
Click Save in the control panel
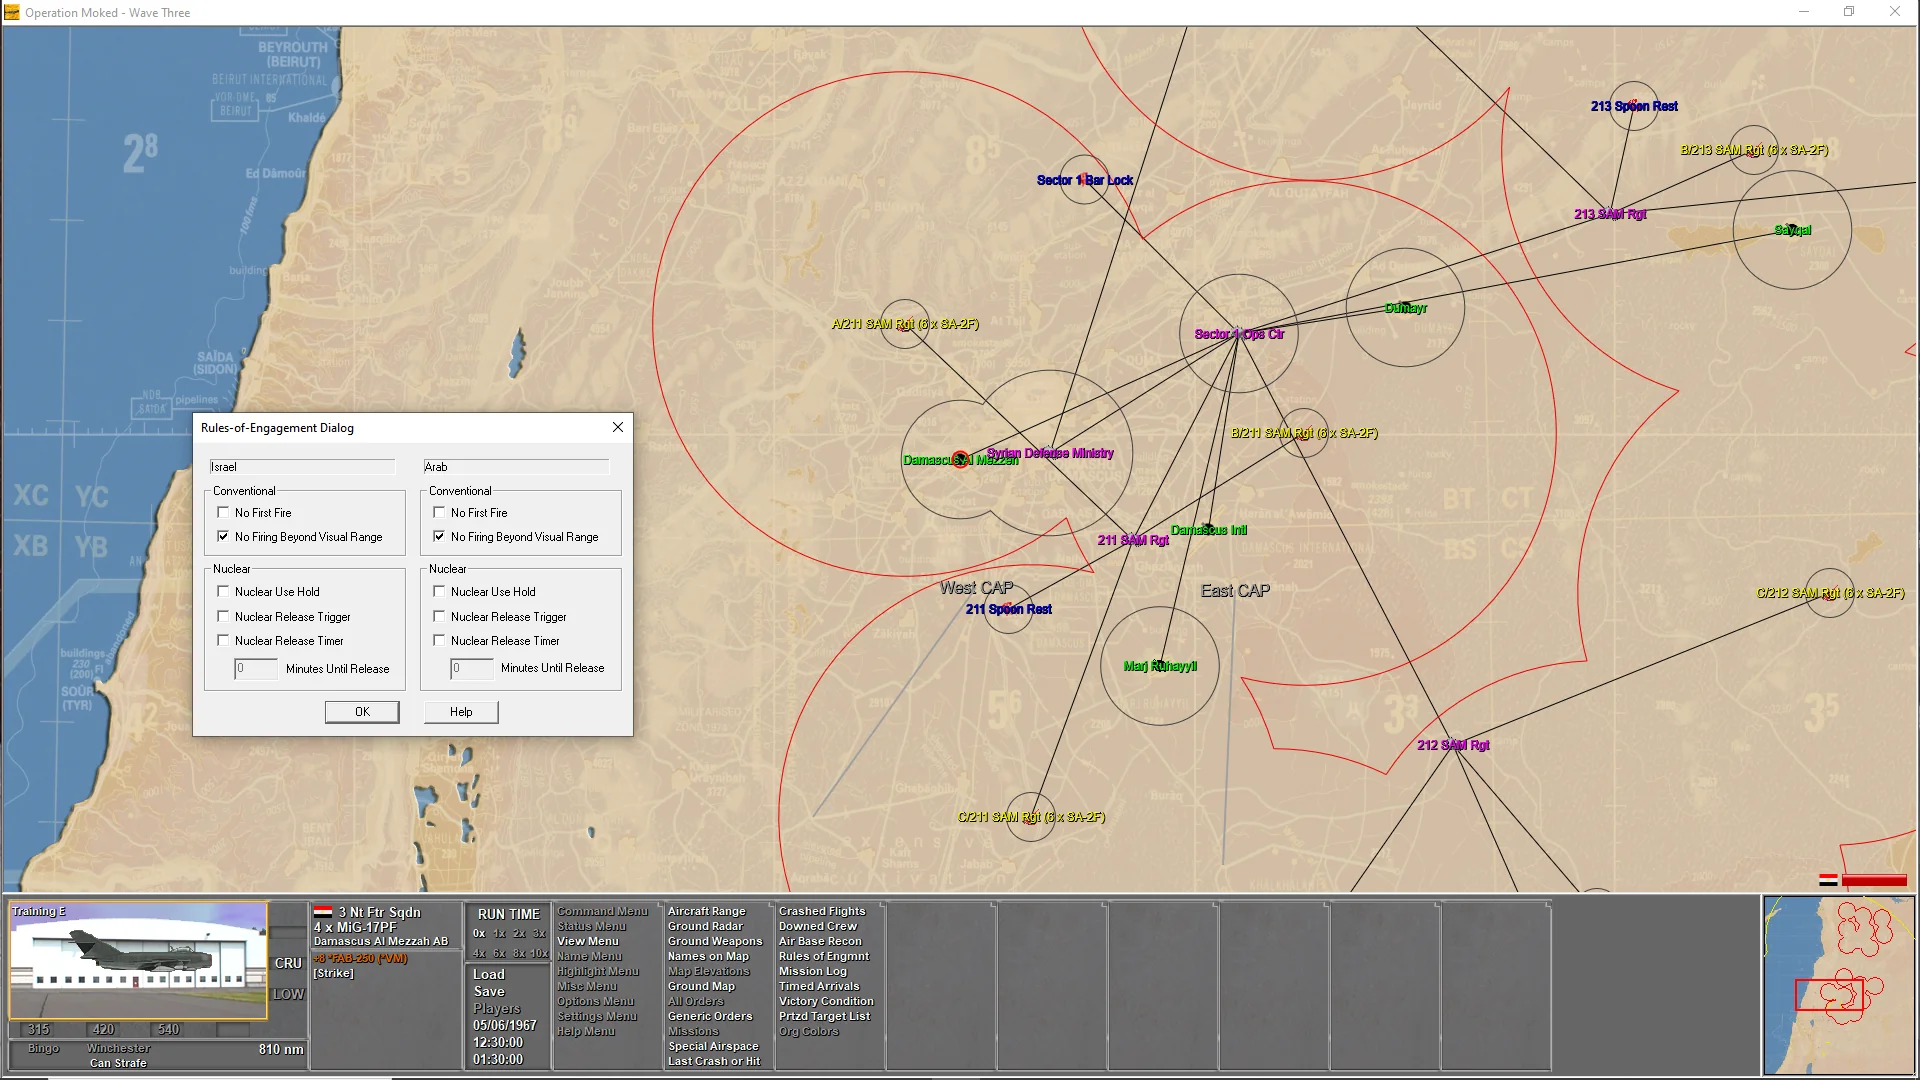[x=489, y=991]
